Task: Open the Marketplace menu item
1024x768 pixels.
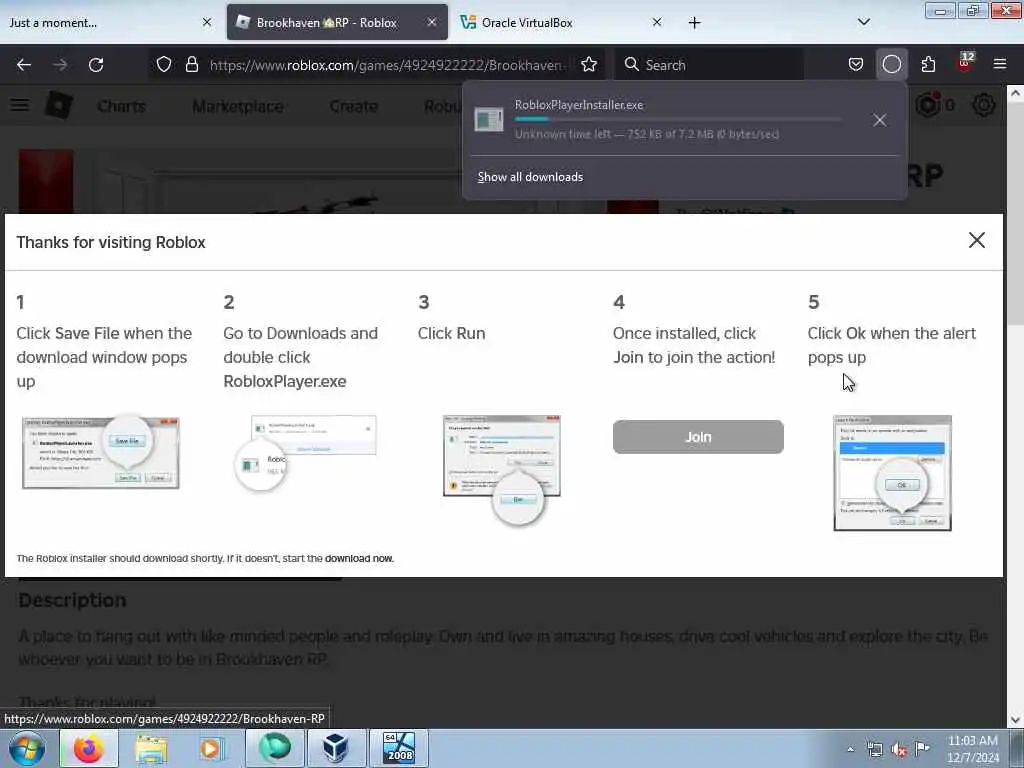Action: pos(238,106)
